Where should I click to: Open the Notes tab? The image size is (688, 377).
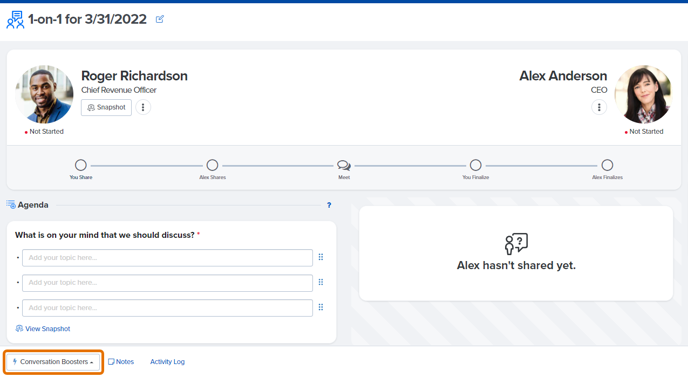tap(121, 362)
